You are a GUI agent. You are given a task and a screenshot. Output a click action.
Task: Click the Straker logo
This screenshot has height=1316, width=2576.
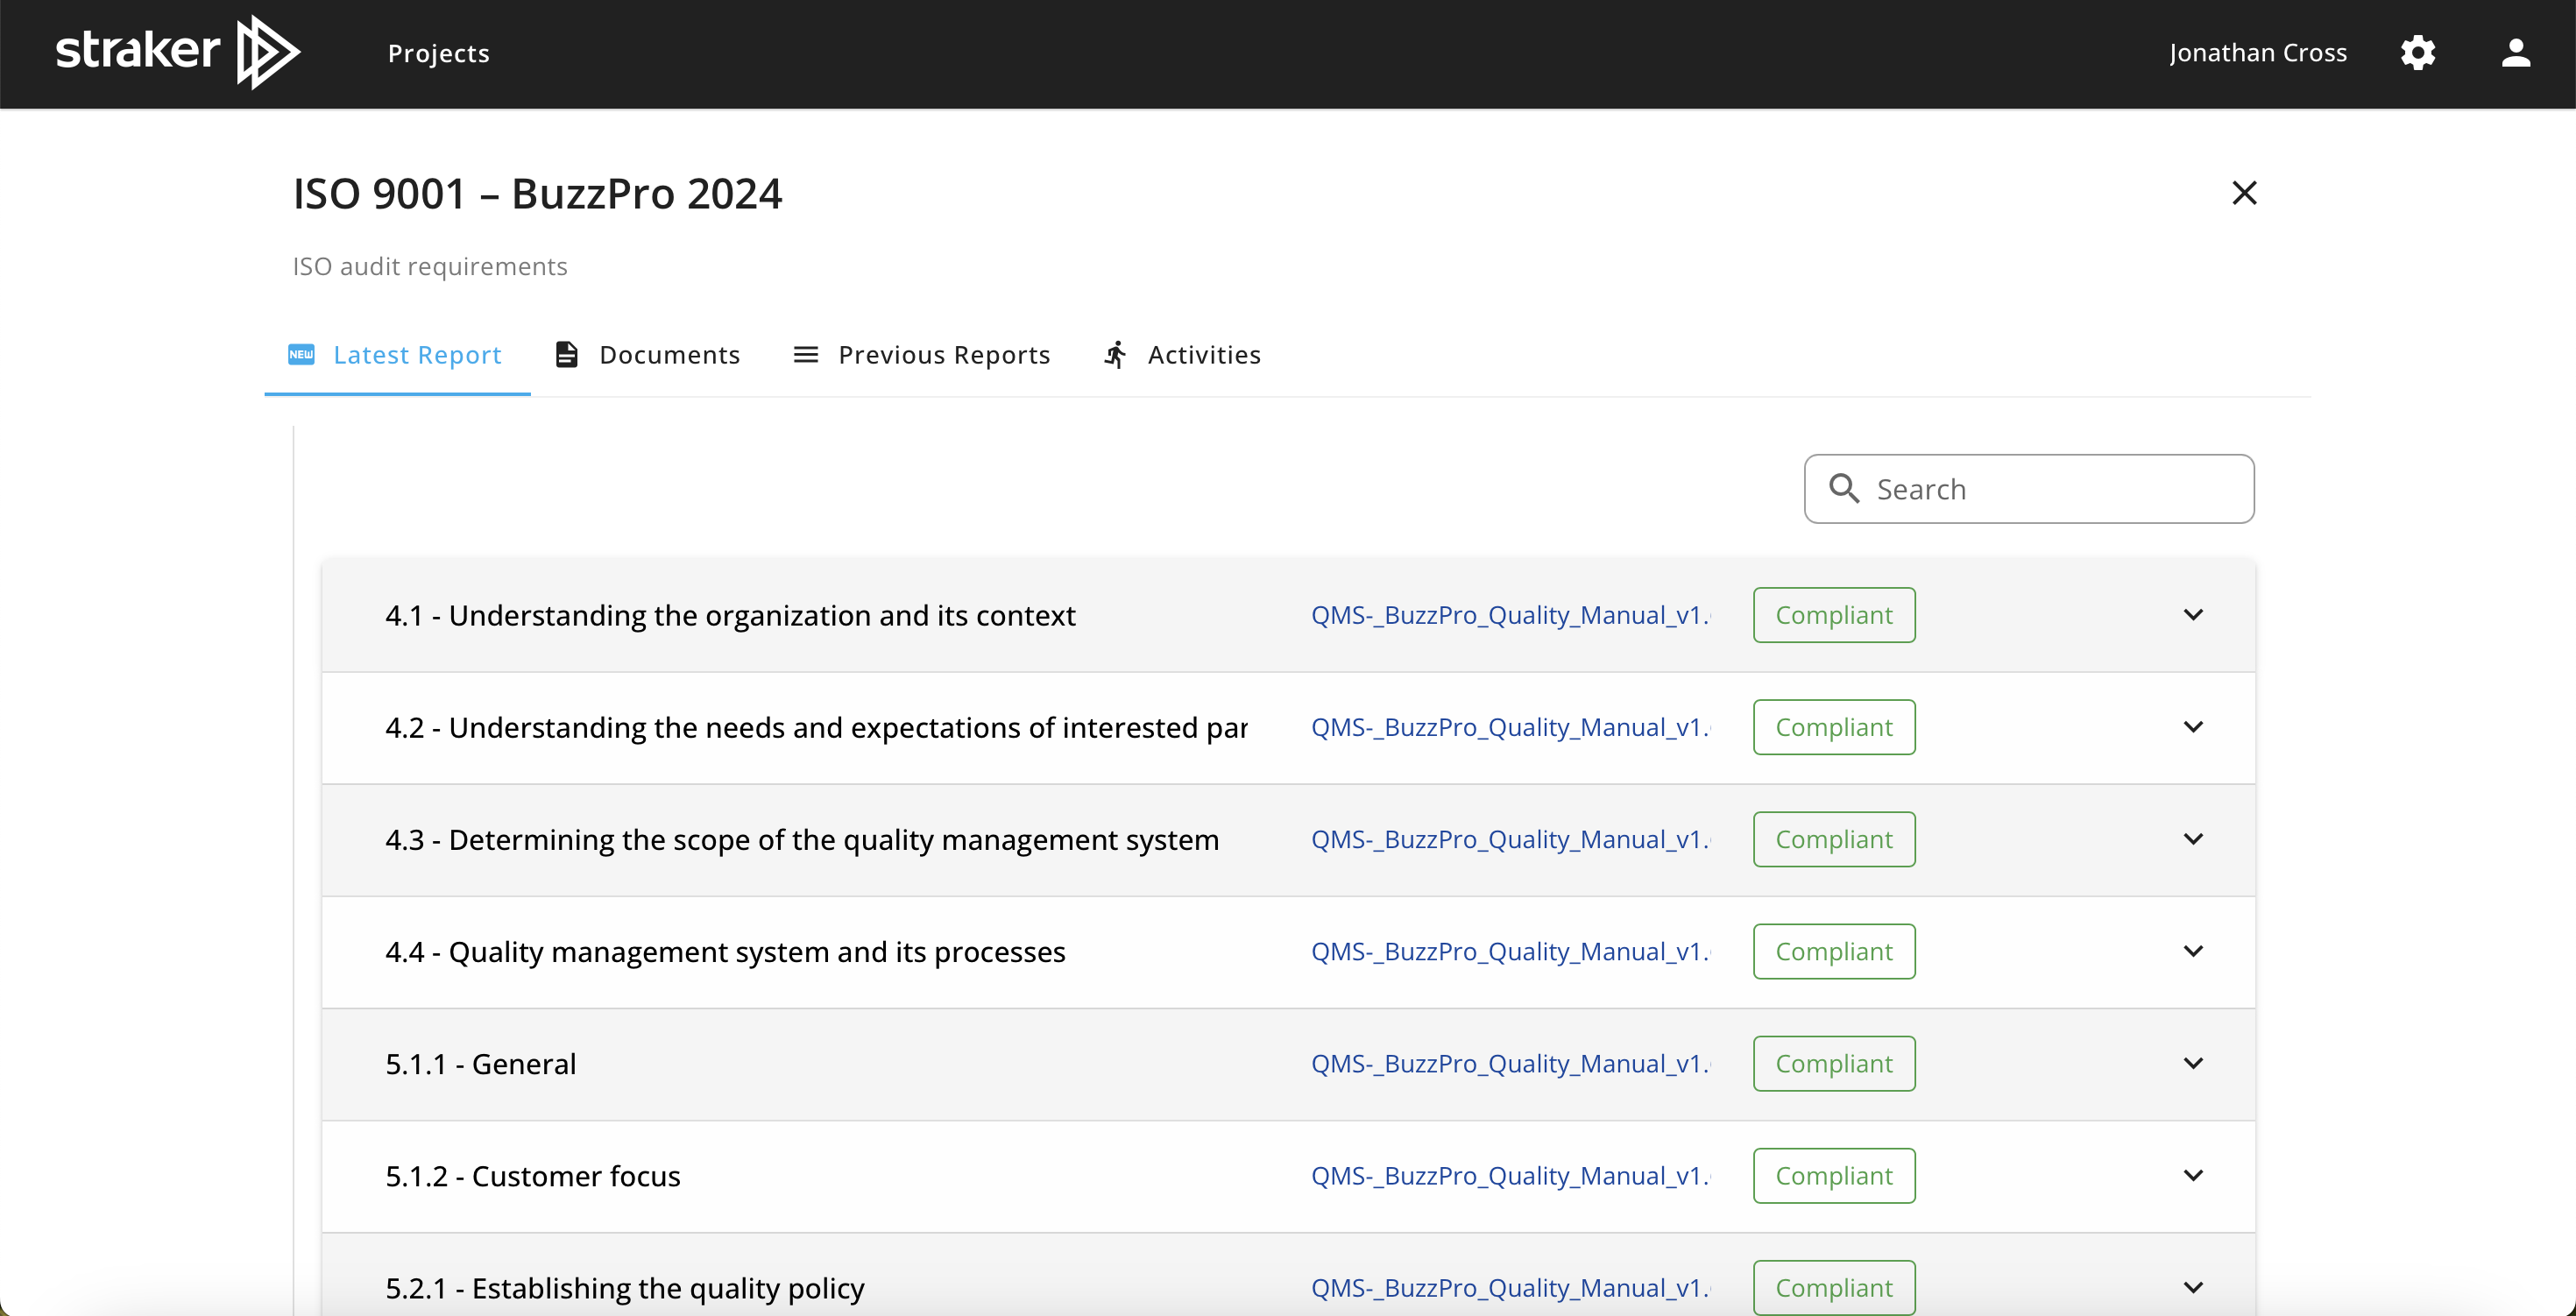[x=177, y=52]
